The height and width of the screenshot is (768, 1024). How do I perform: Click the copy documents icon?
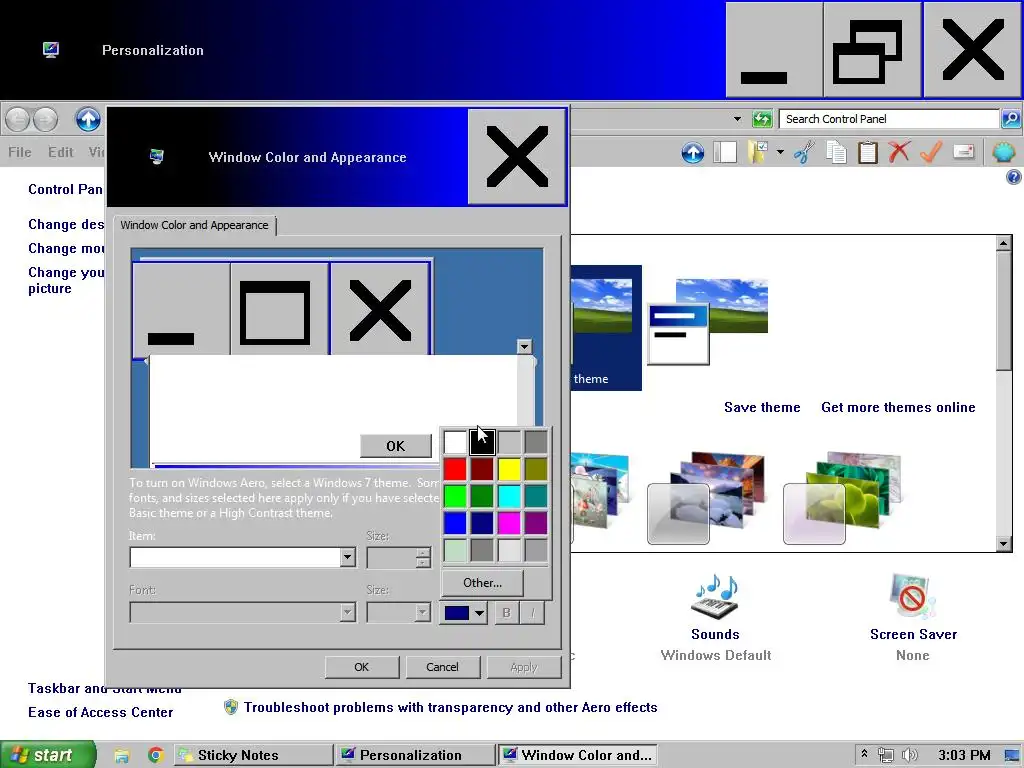(x=836, y=153)
